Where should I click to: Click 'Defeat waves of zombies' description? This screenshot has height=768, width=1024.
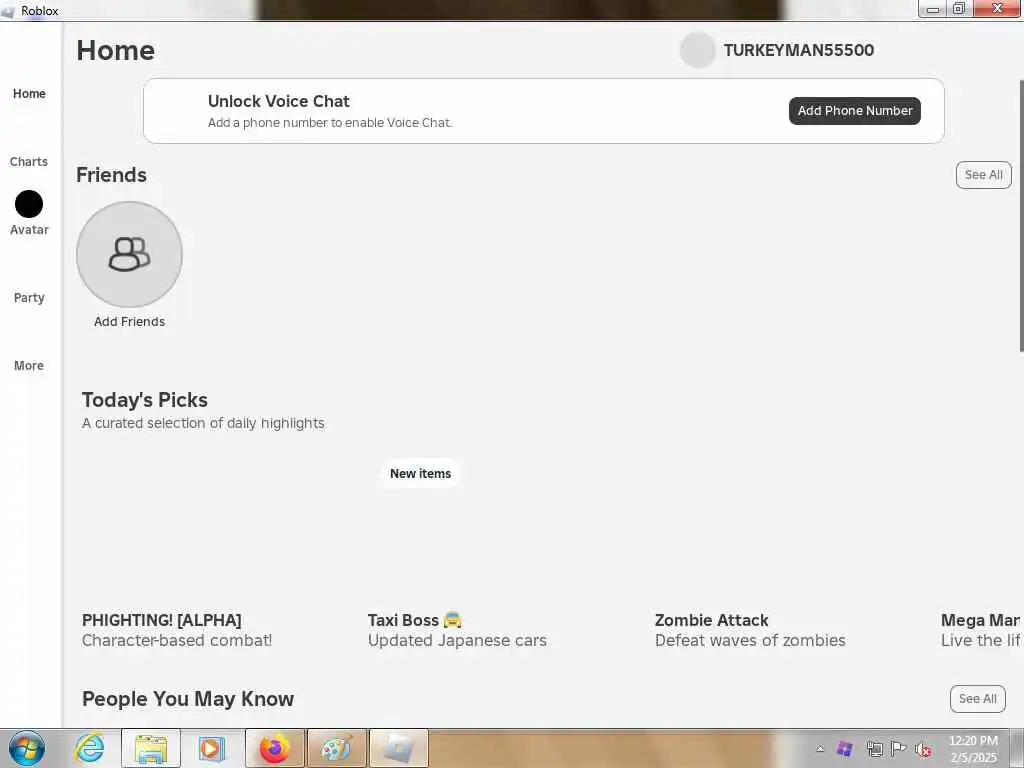[750, 640]
